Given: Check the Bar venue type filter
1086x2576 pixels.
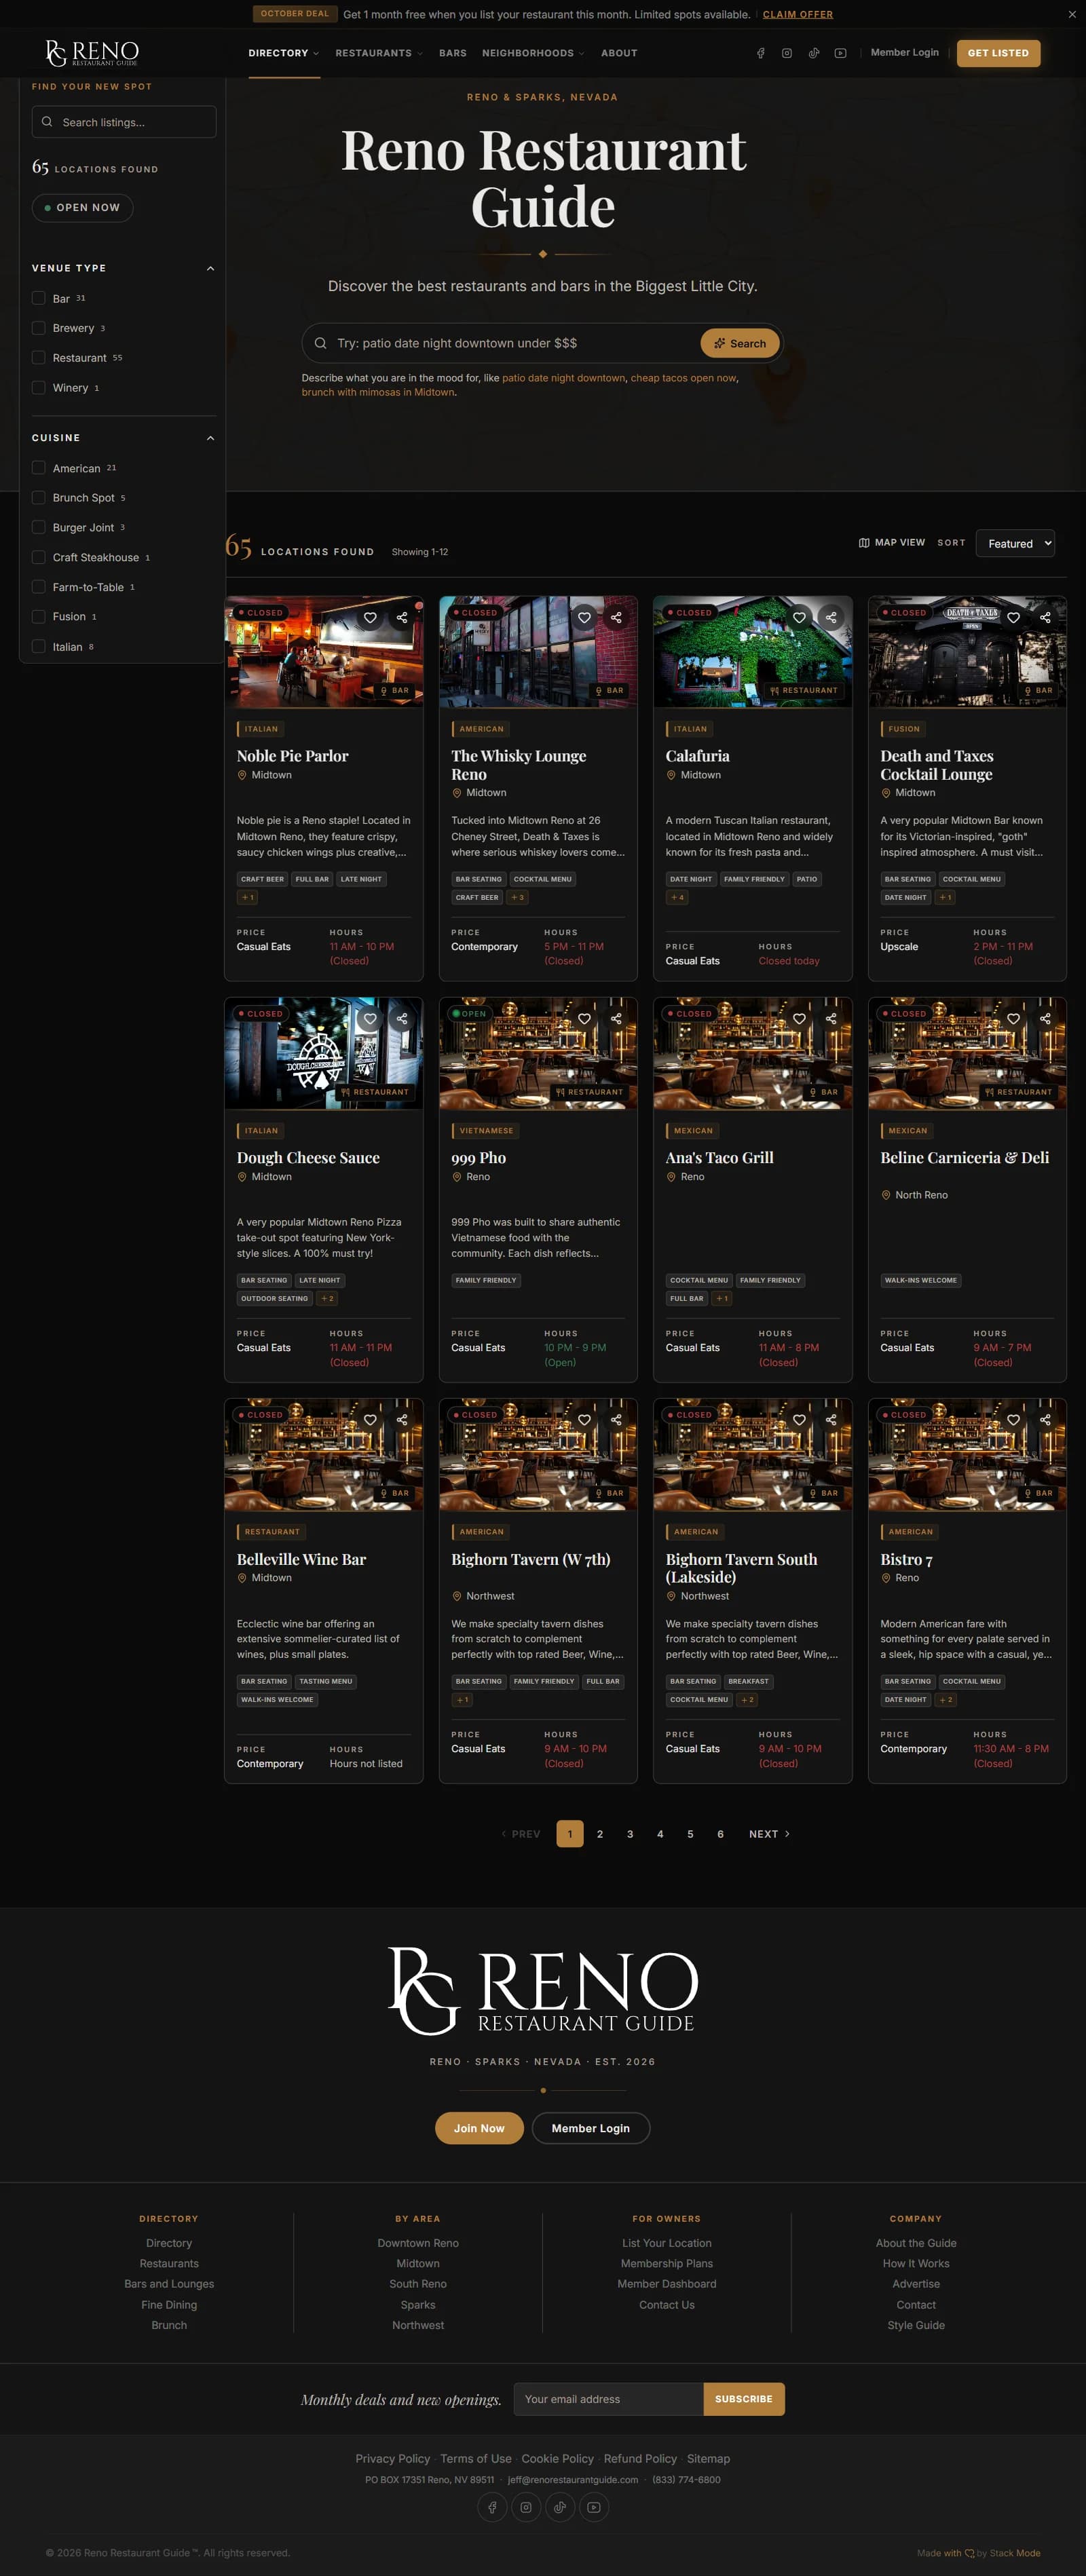Looking at the screenshot, I should point(39,298).
